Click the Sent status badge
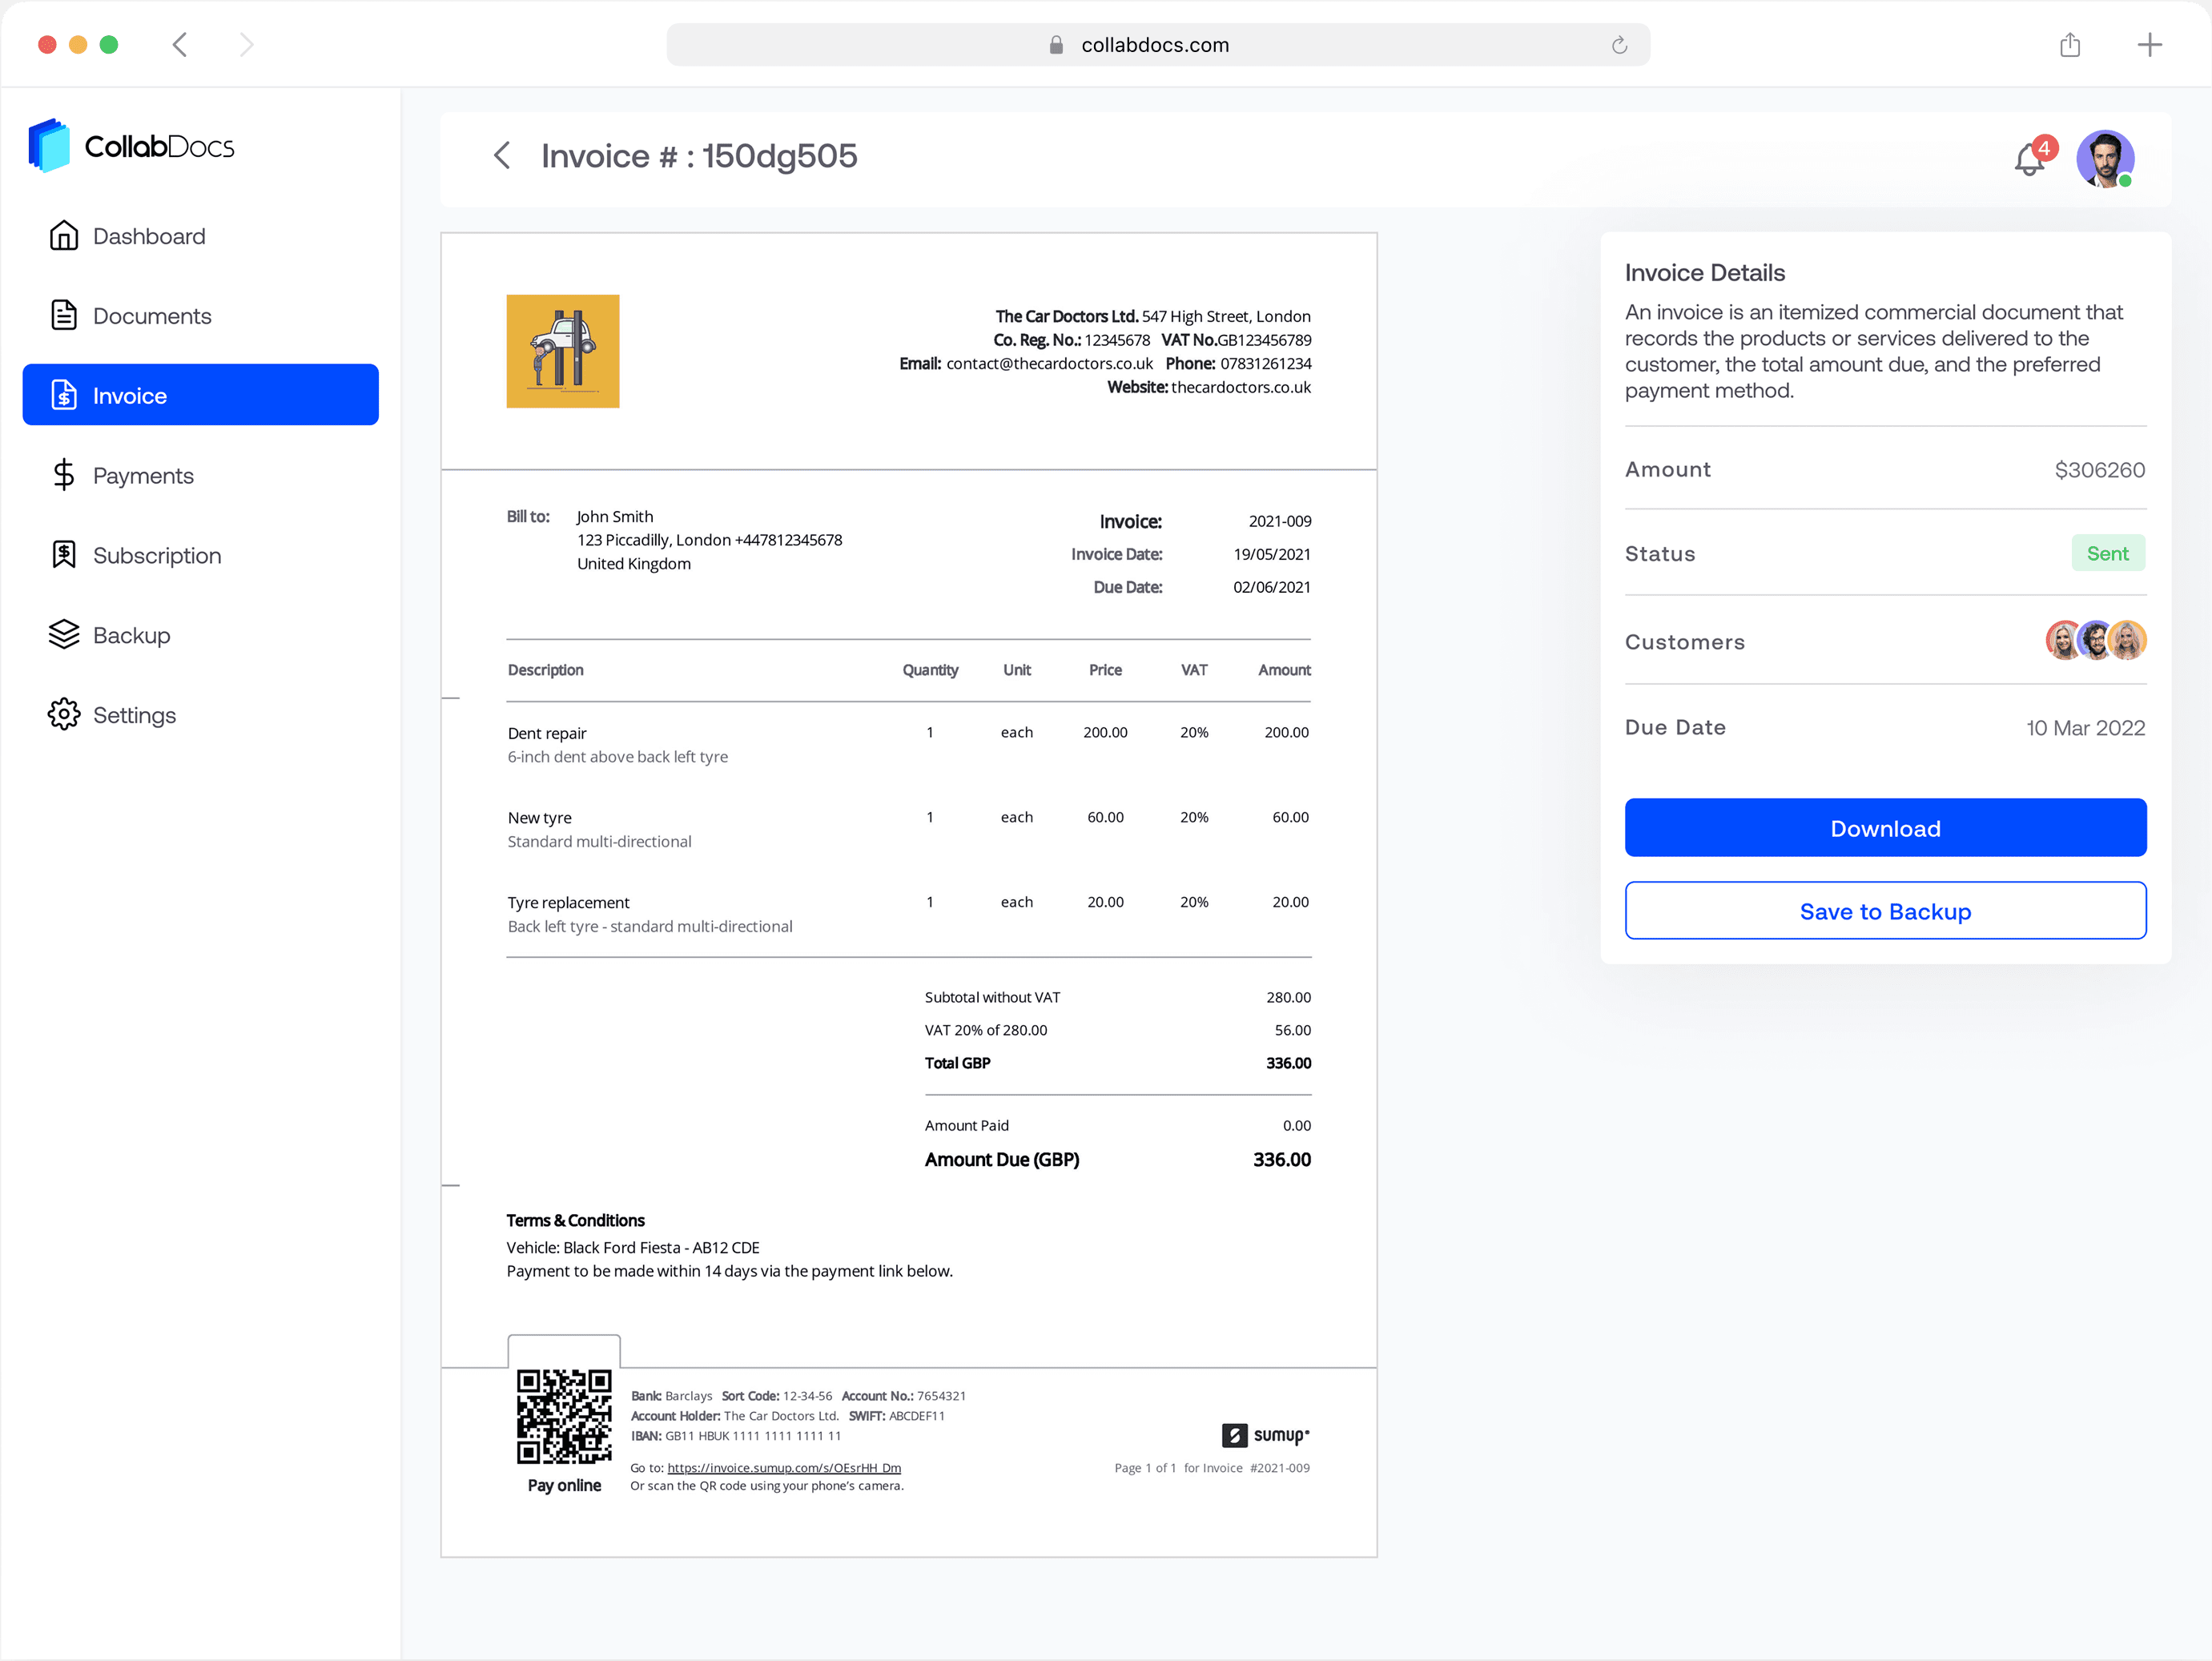The height and width of the screenshot is (1661, 2212). (x=2107, y=554)
